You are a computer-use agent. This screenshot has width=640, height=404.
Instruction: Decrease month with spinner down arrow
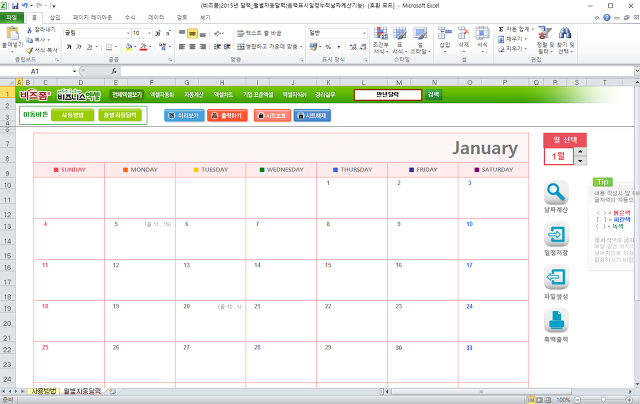tap(580, 161)
